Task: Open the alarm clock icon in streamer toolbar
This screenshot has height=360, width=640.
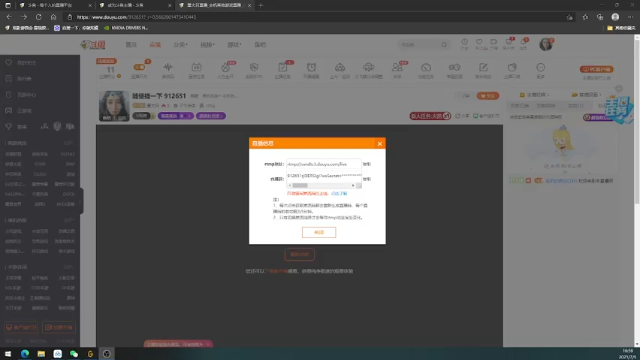Action: pyautogui.click(x=311, y=67)
